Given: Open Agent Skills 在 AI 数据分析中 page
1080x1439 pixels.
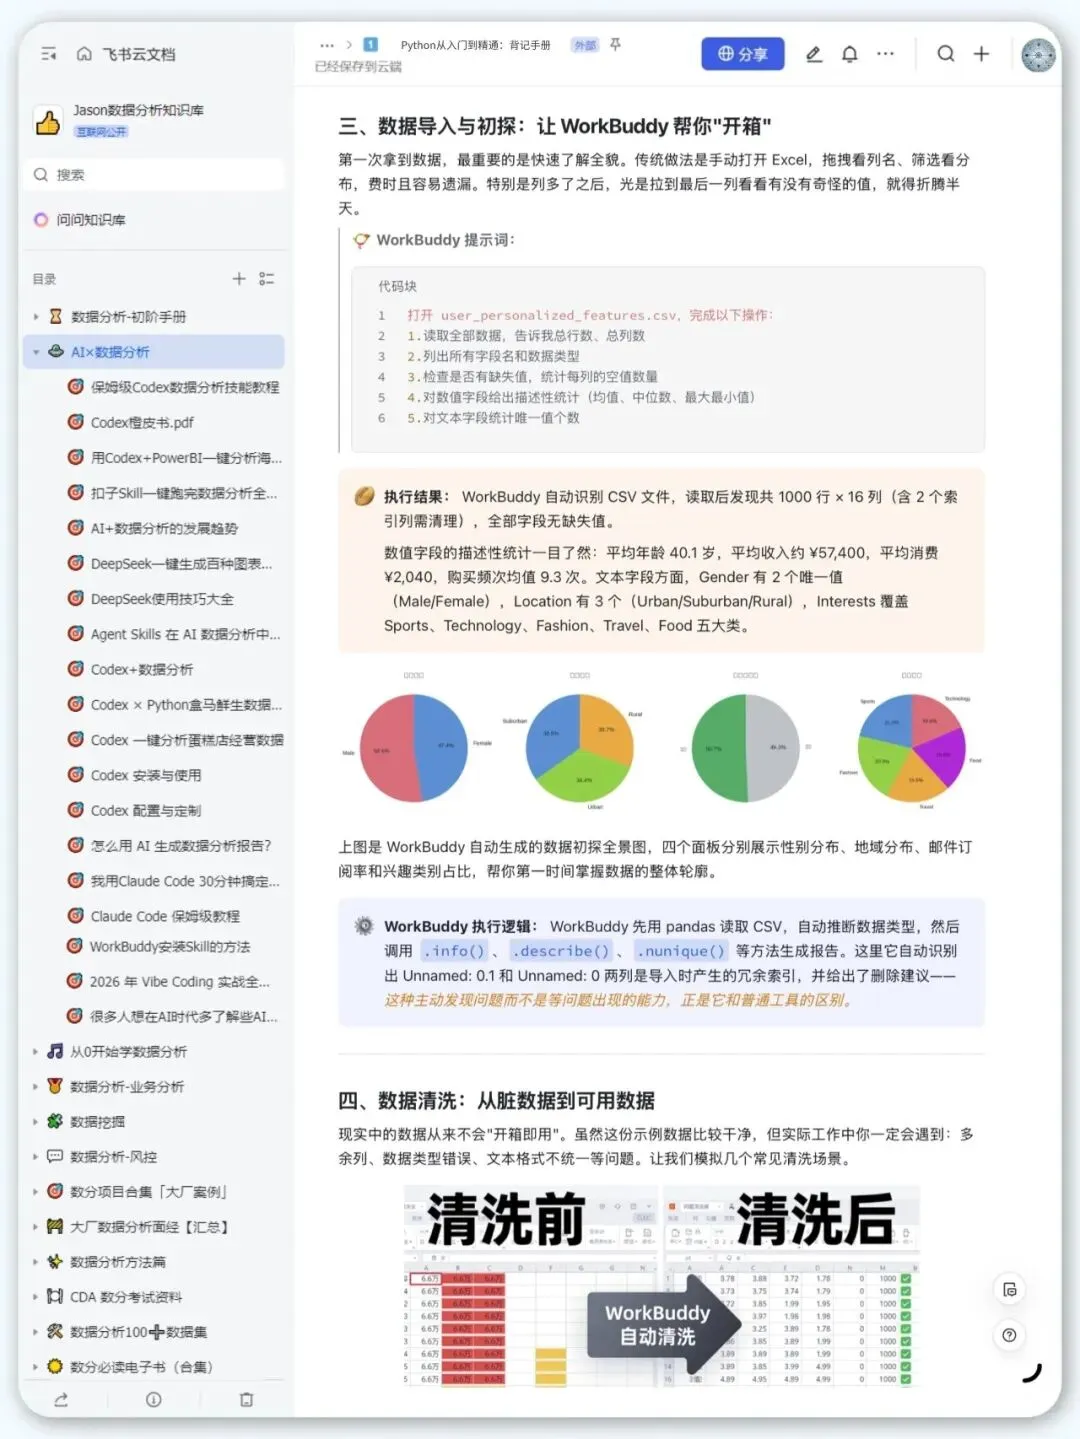Looking at the screenshot, I should click(x=174, y=634).
